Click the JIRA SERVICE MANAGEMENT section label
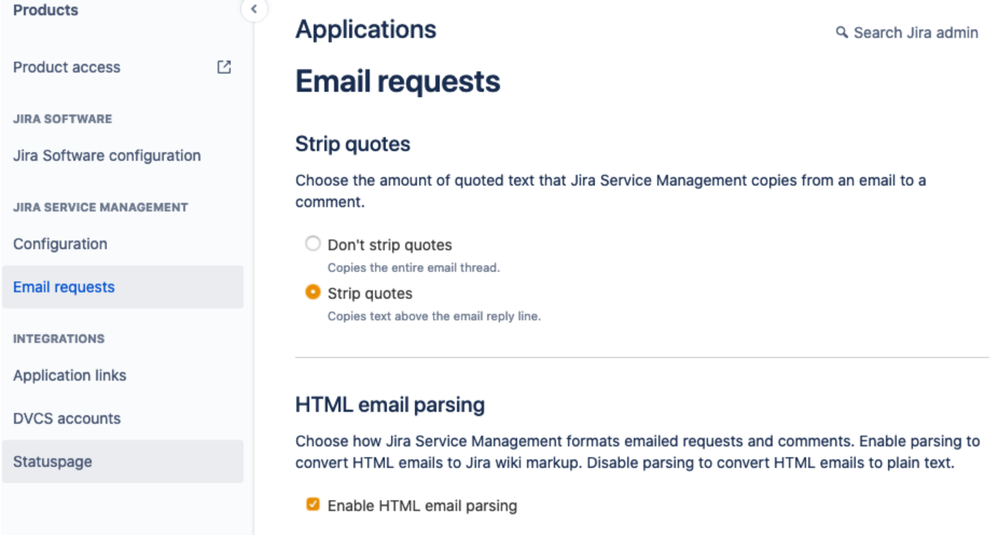The height and width of the screenshot is (535, 999). pos(101,208)
